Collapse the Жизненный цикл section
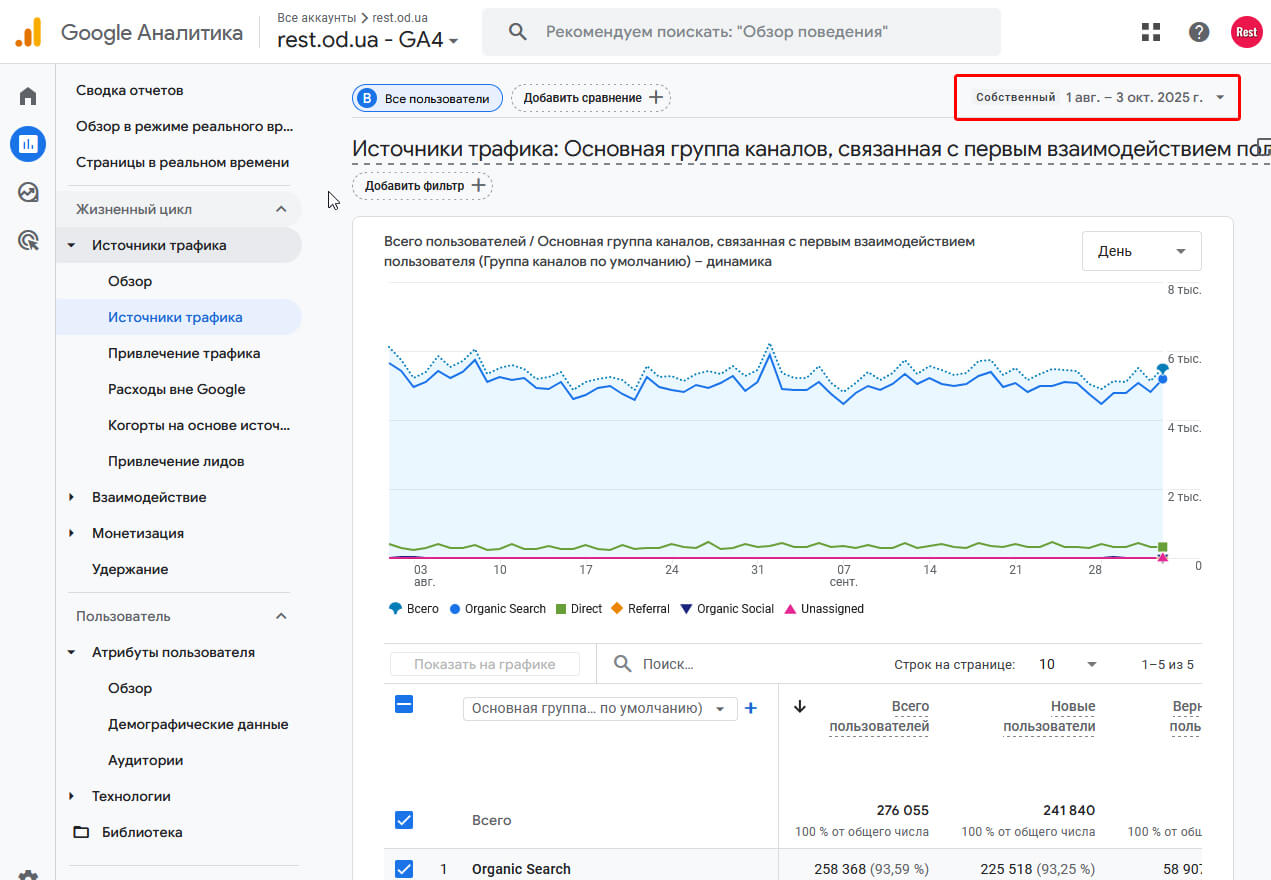This screenshot has width=1271, height=880. pos(281,209)
